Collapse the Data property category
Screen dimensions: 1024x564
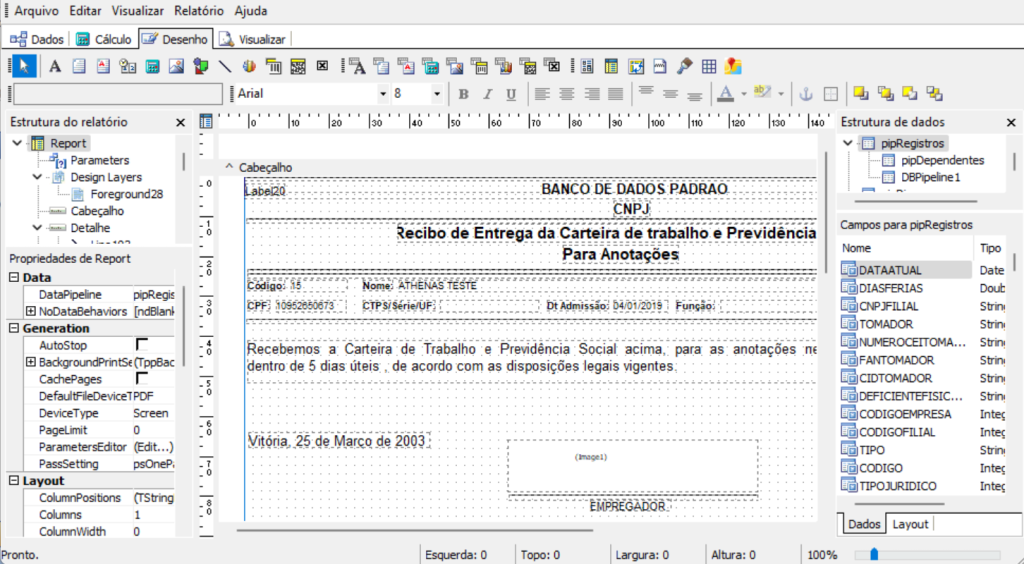click(14, 277)
